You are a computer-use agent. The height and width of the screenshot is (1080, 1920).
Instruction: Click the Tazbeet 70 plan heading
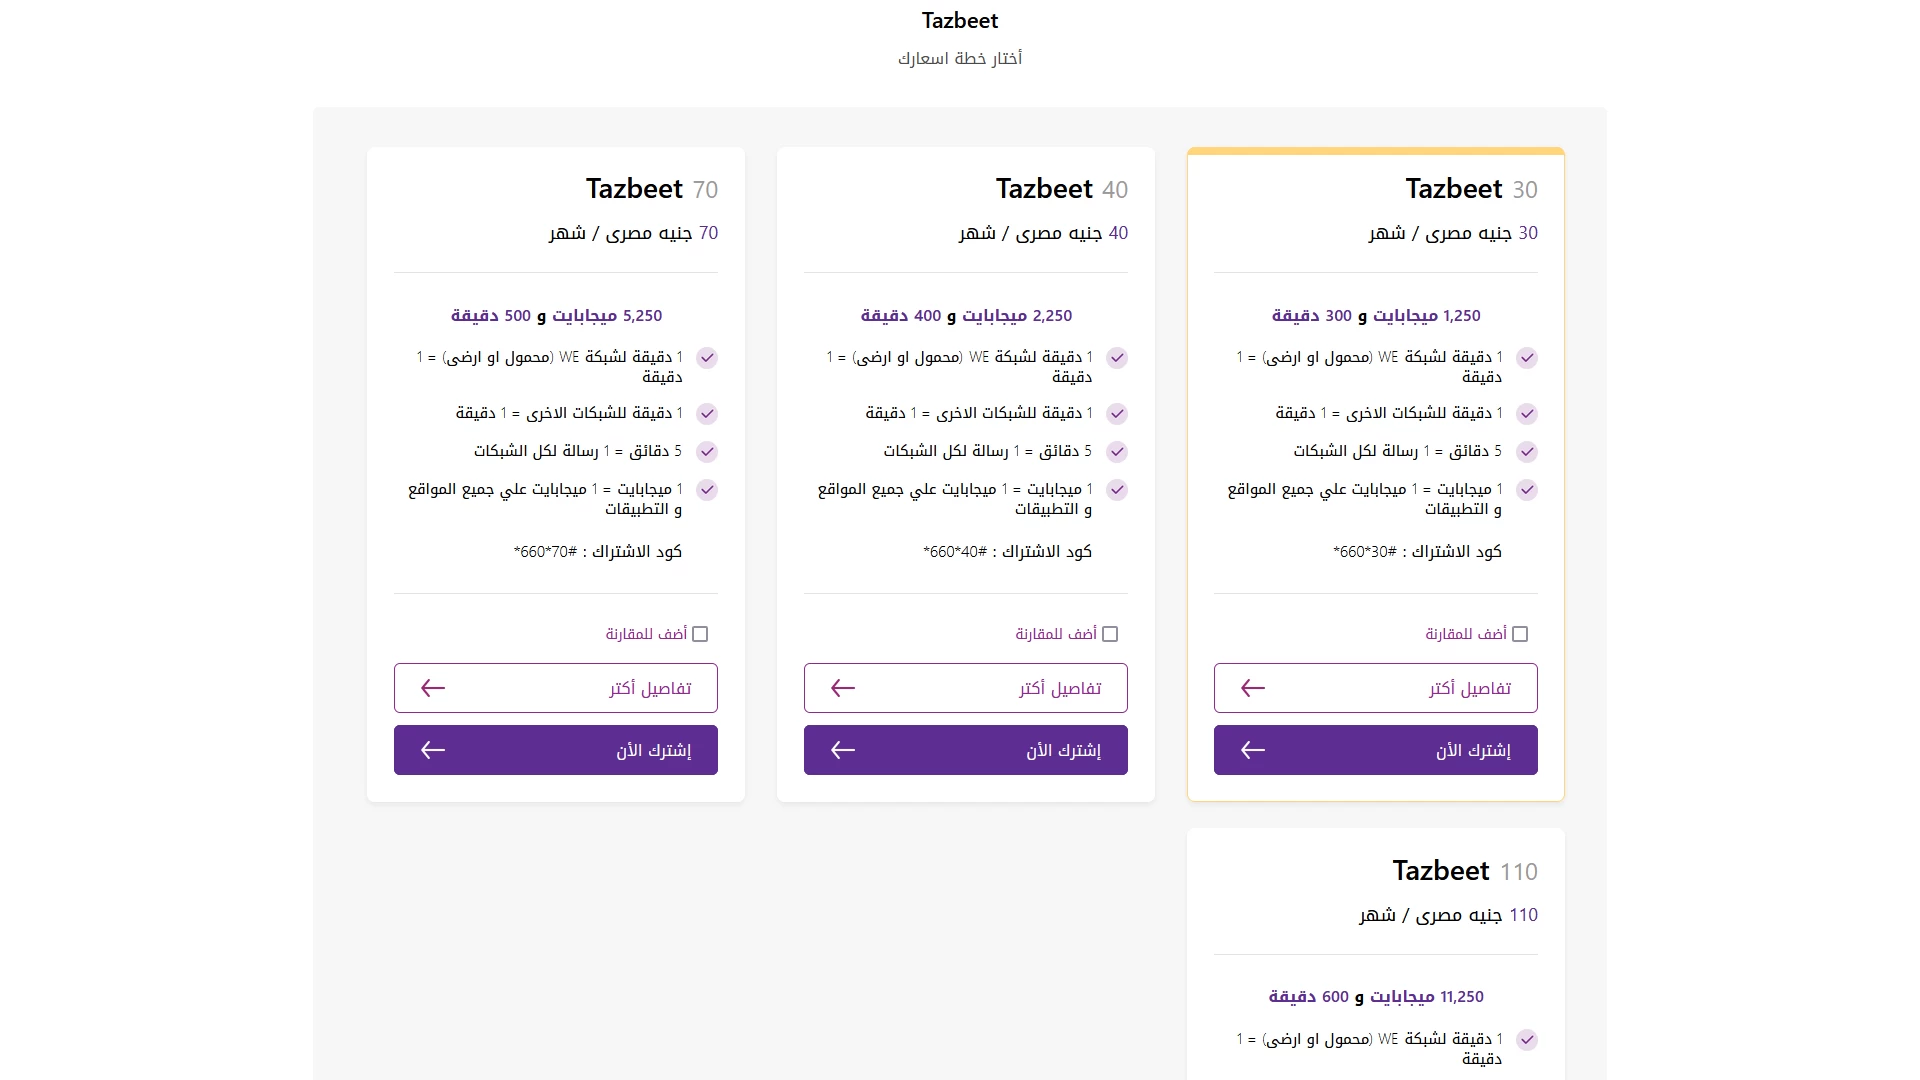(x=652, y=189)
